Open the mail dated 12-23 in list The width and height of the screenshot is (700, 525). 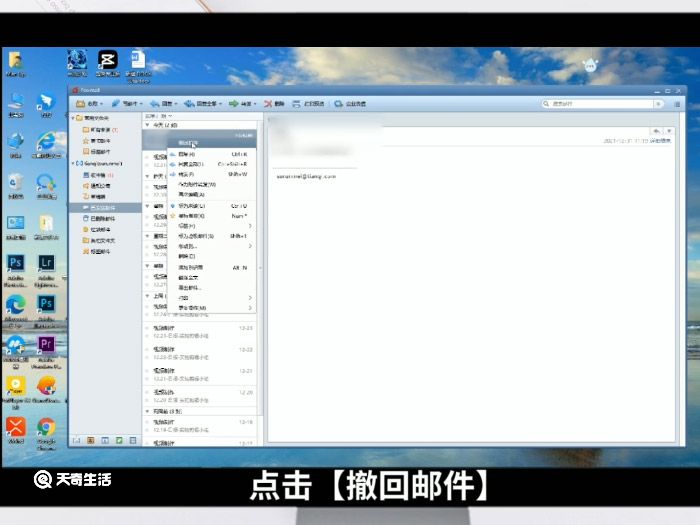(x=200, y=332)
